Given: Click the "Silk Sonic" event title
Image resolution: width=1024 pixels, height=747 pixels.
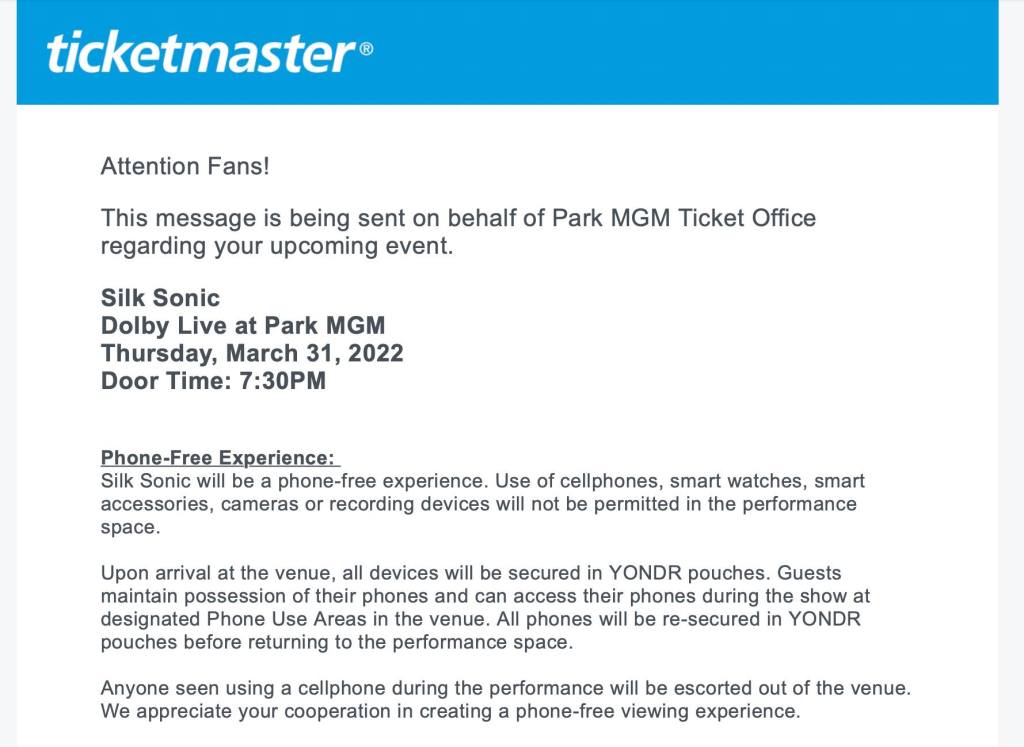Looking at the screenshot, I should point(160,298).
